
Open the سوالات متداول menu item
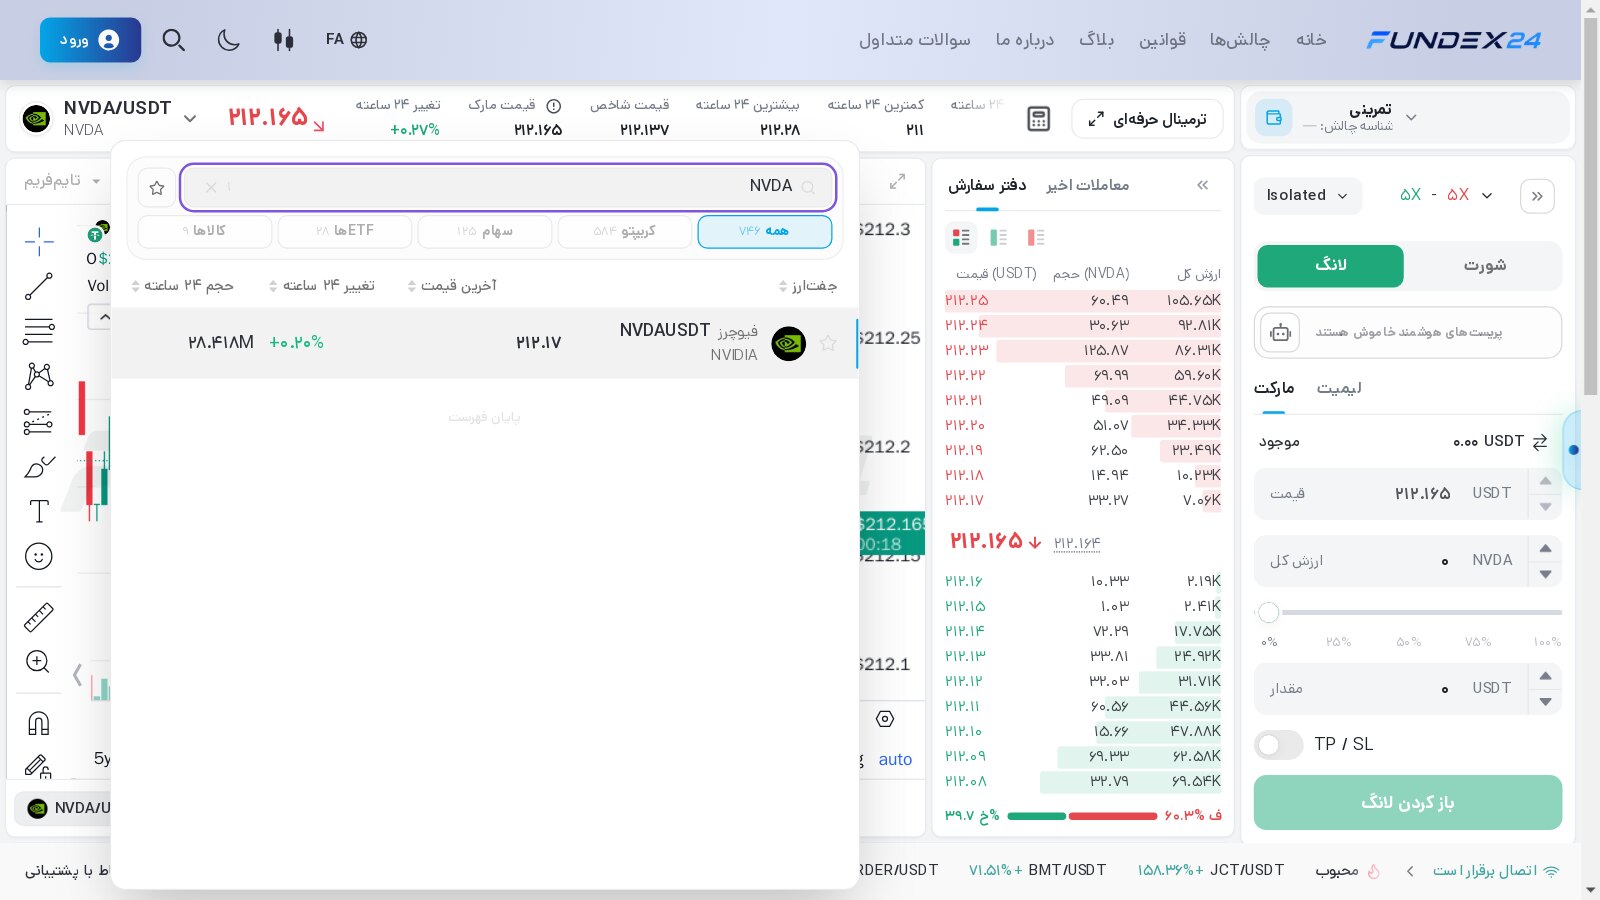[x=915, y=40]
